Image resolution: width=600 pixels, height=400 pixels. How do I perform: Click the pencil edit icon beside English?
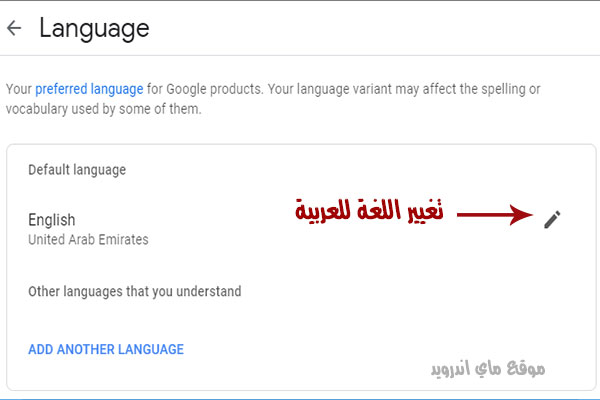click(x=552, y=219)
